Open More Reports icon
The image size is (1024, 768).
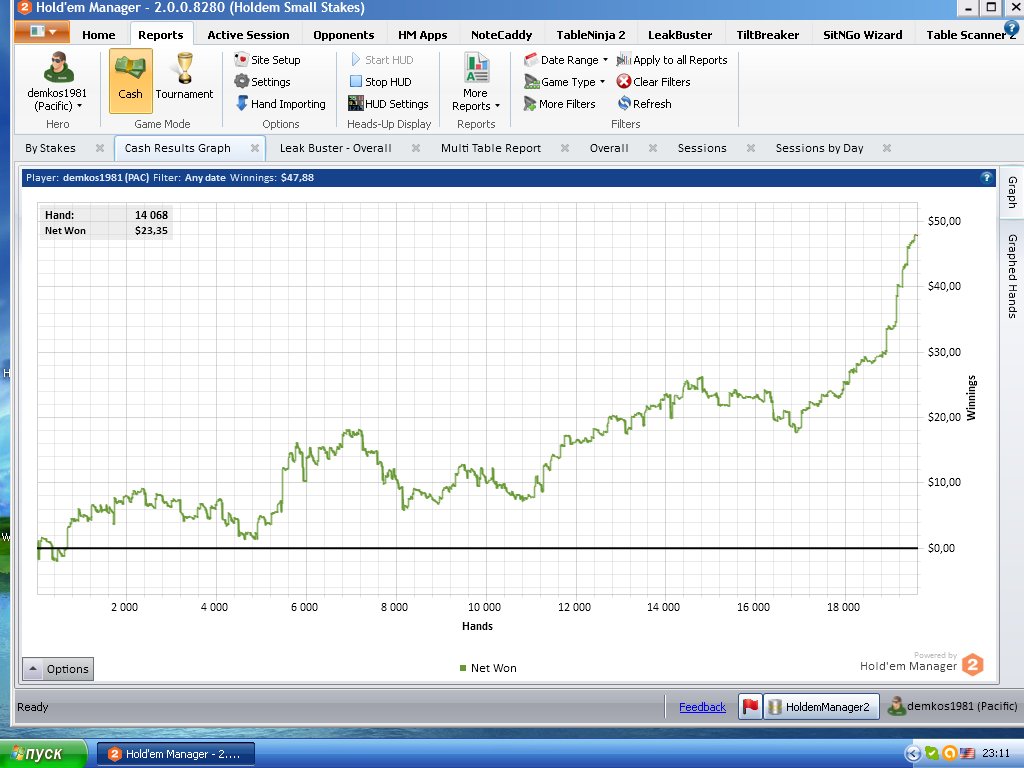point(476,68)
